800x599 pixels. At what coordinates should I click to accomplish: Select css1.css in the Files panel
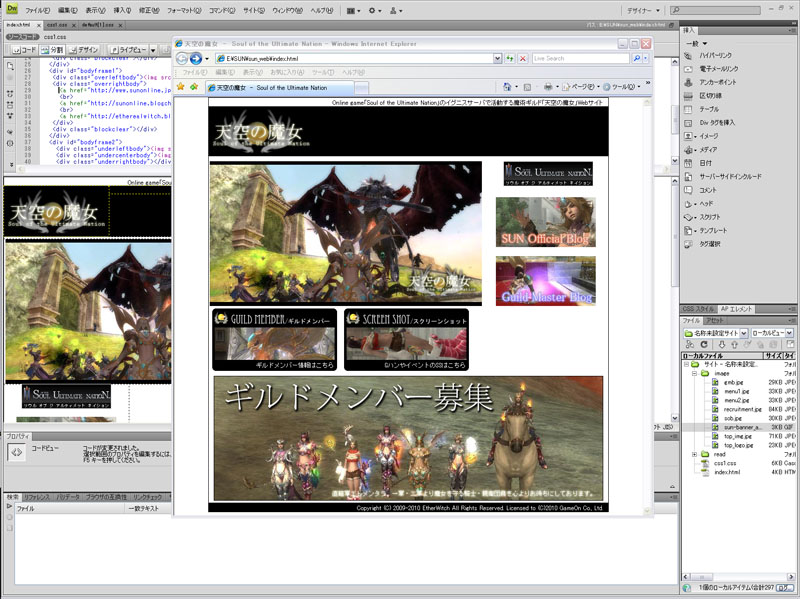tap(725, 463)
